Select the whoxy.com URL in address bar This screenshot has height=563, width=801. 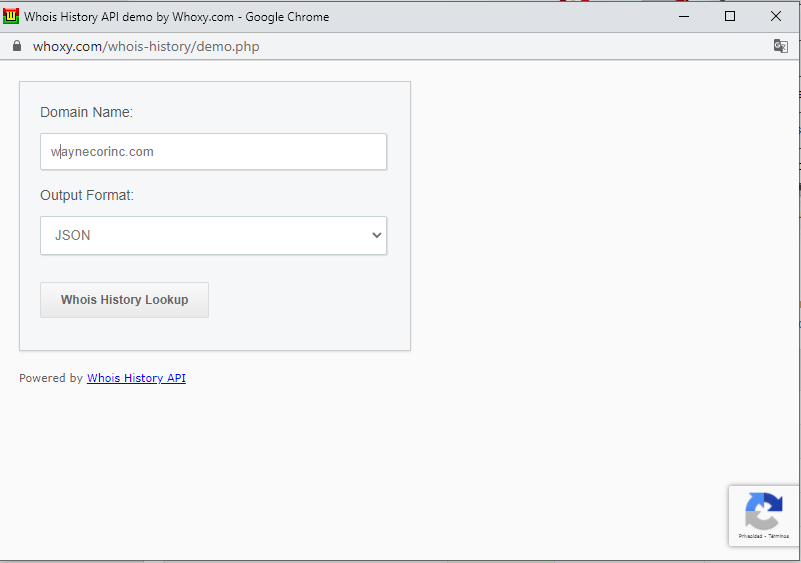pos(146,46)
